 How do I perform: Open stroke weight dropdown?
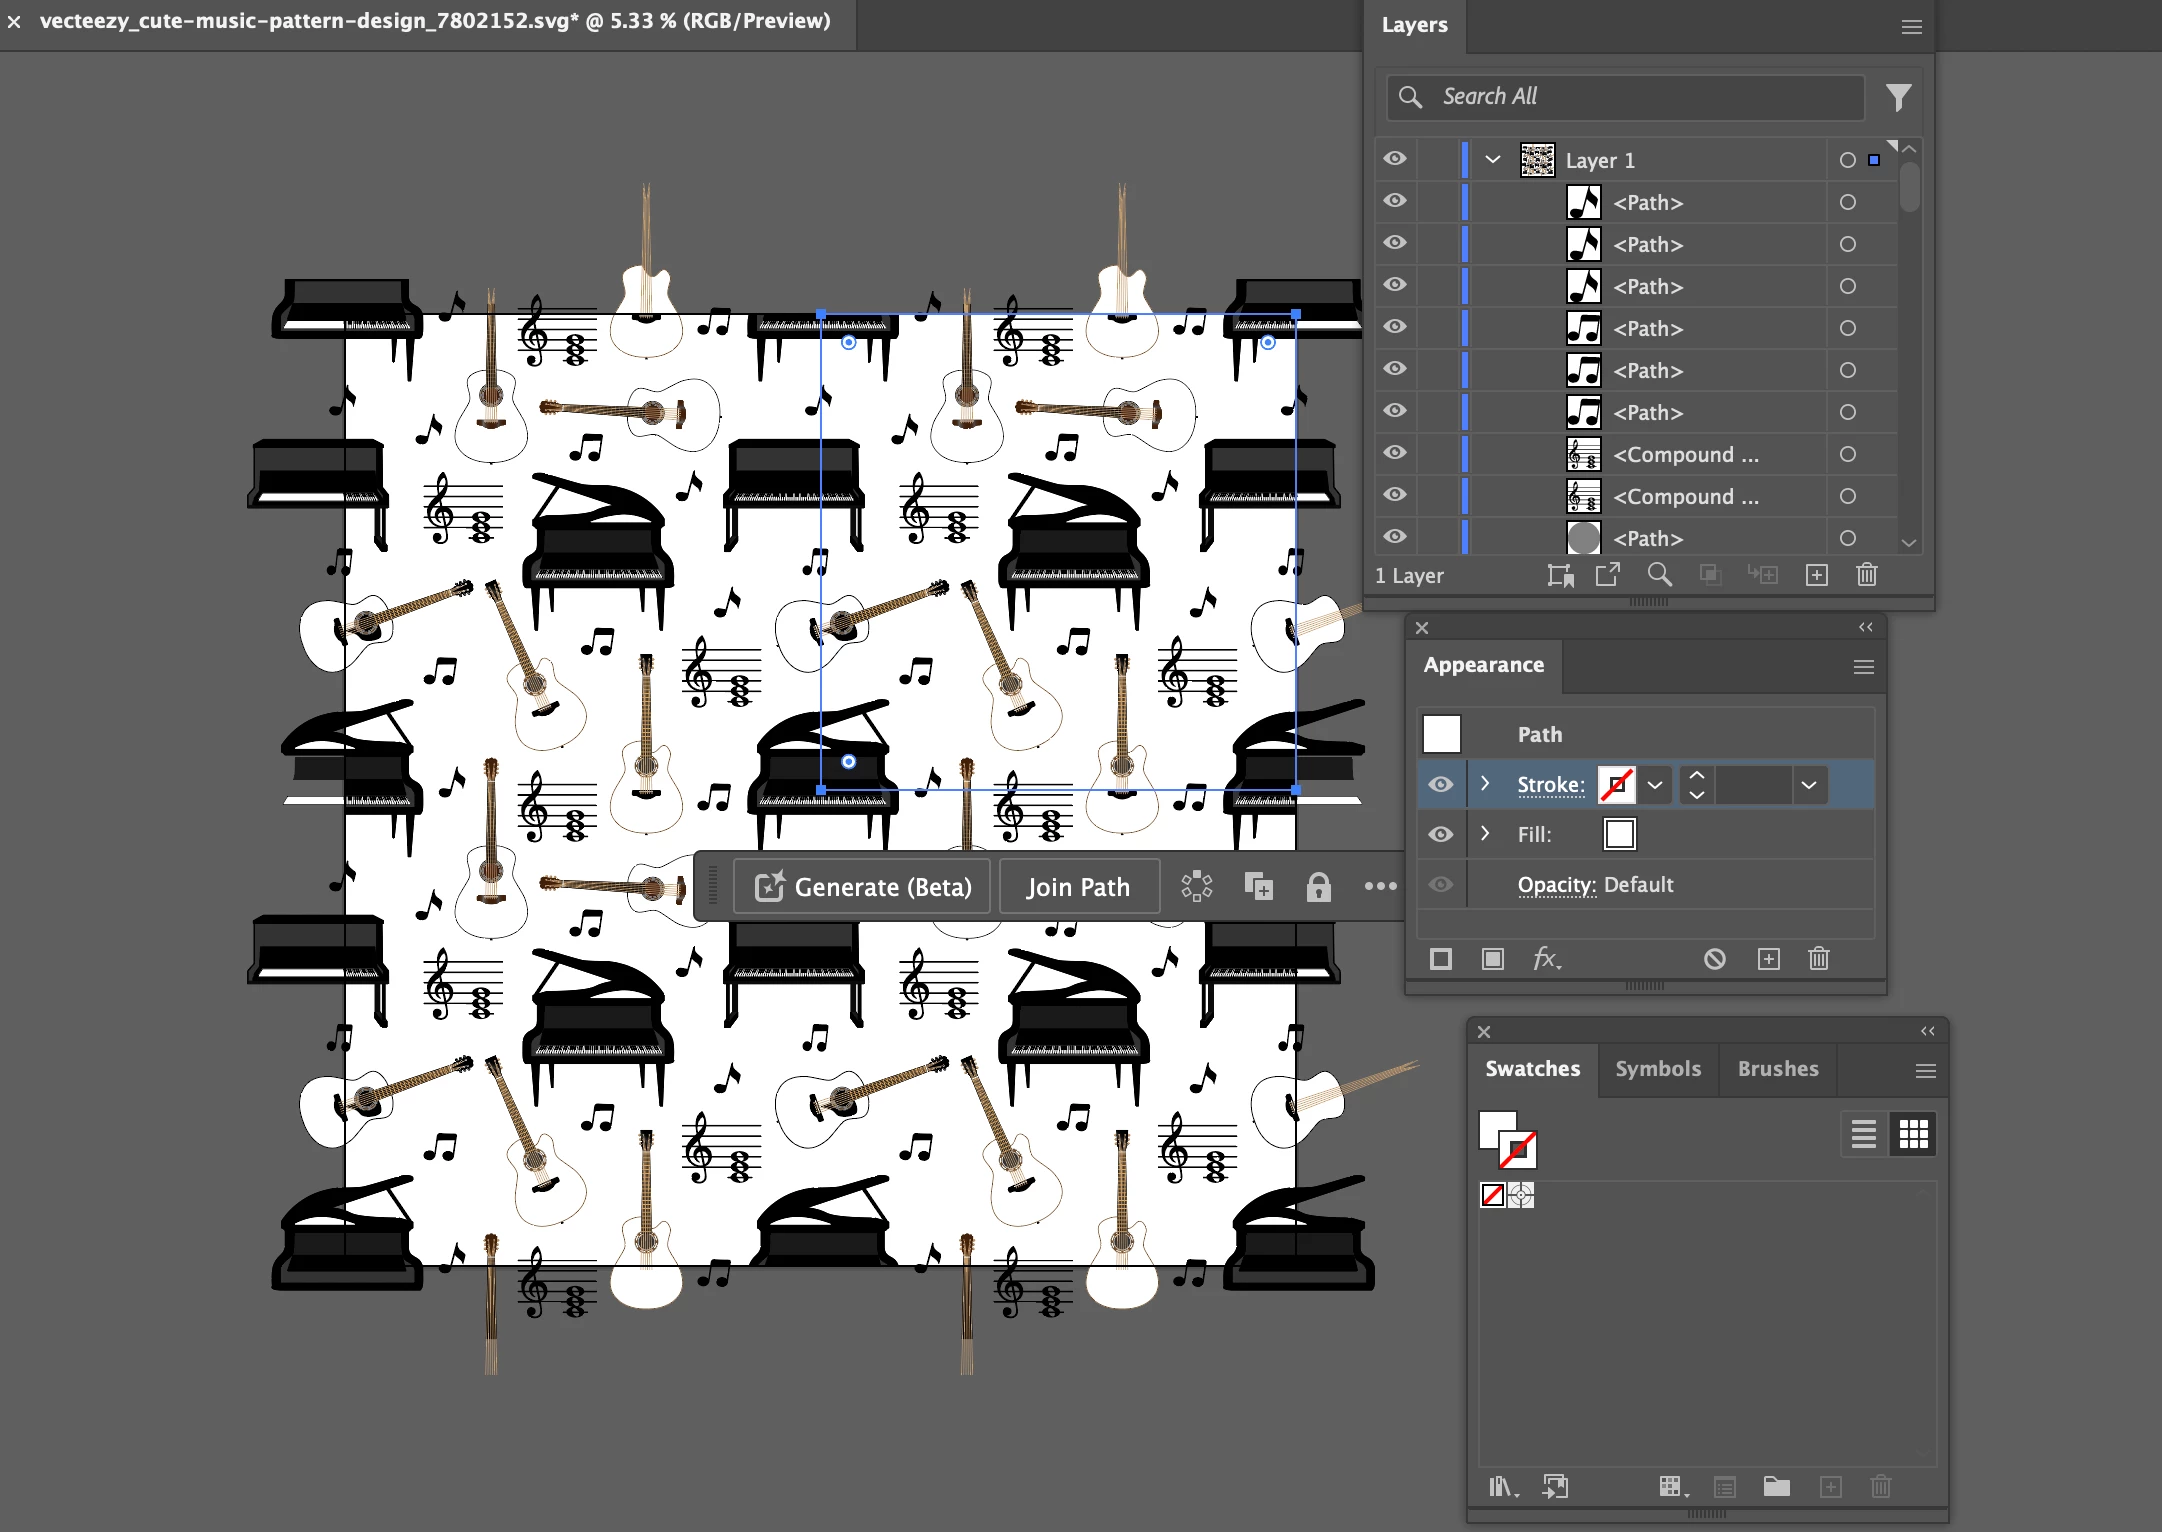click(1809, 785)
